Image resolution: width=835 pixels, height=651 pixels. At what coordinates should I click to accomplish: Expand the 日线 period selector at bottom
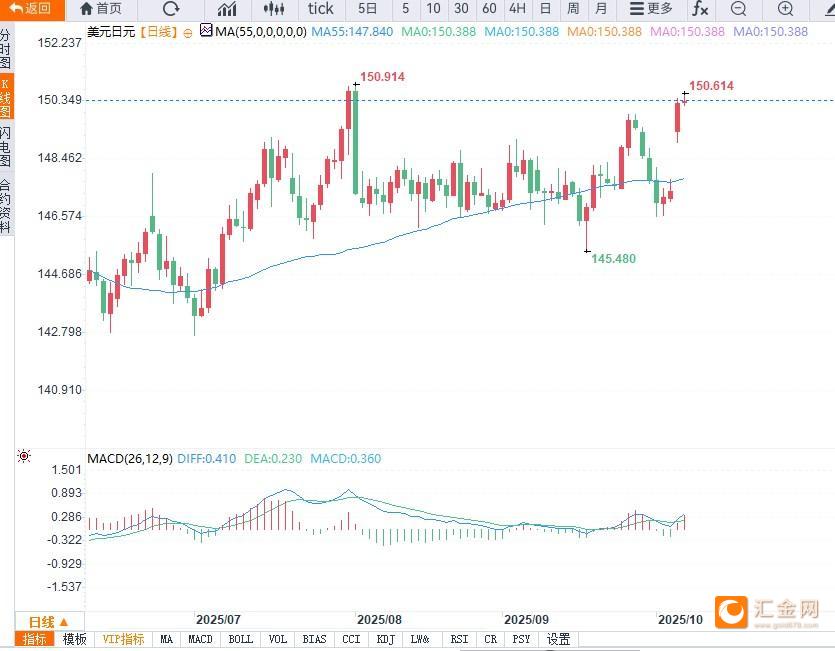click(x=48, y=621)
